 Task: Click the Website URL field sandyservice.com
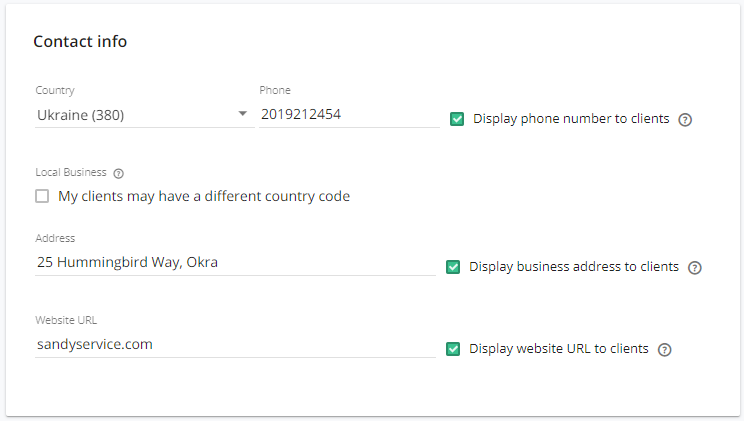tap(235, 345)
